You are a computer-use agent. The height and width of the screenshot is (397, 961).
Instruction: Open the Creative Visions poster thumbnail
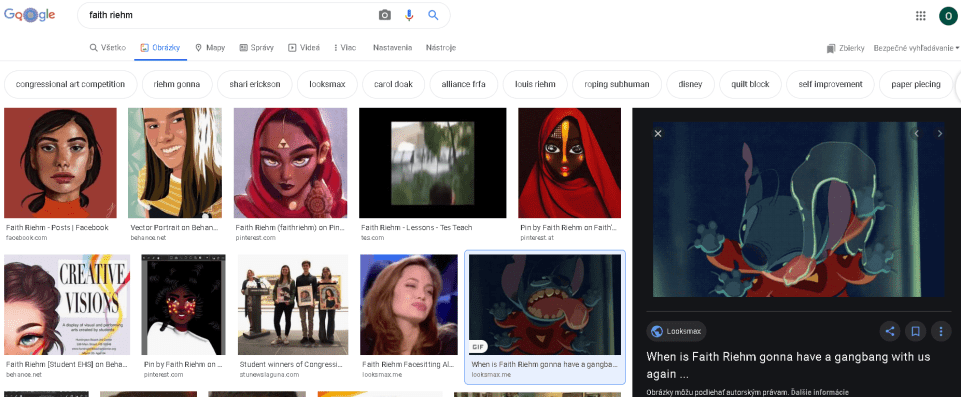coord(67,305)
